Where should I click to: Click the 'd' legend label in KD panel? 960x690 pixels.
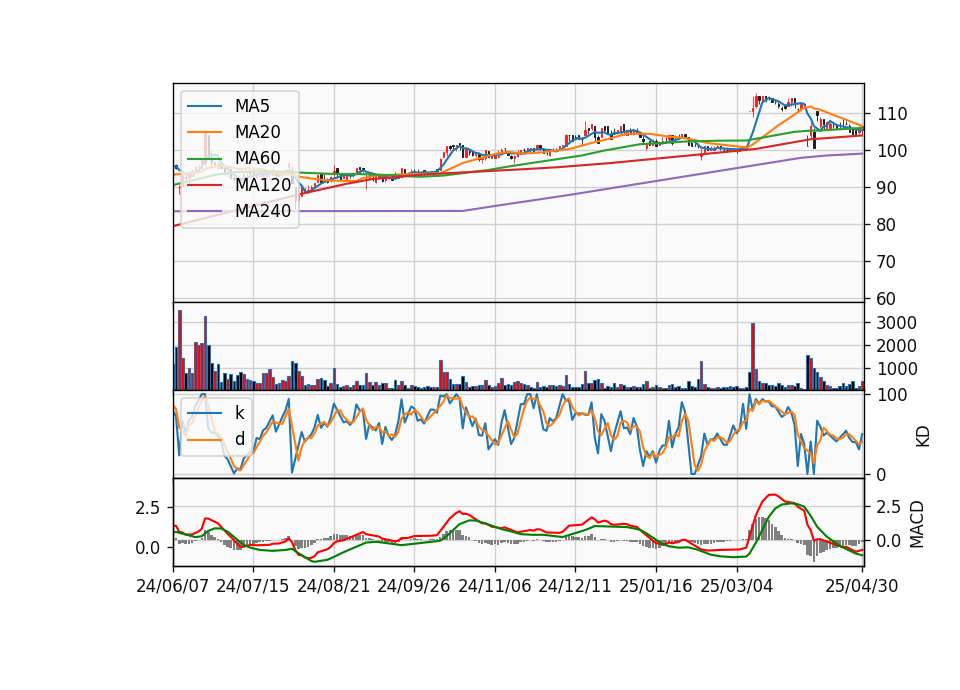pos(239,439)
